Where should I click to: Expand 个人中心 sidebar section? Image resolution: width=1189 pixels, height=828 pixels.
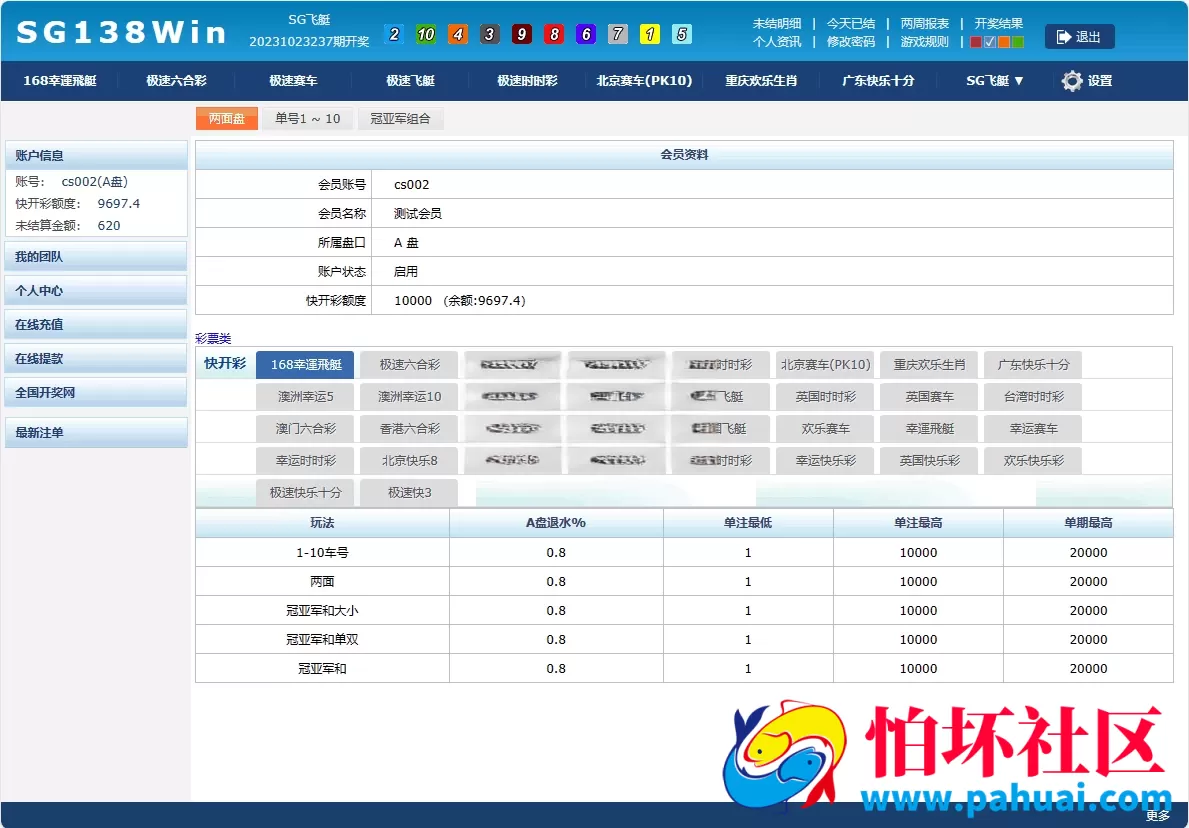point(96,290)
